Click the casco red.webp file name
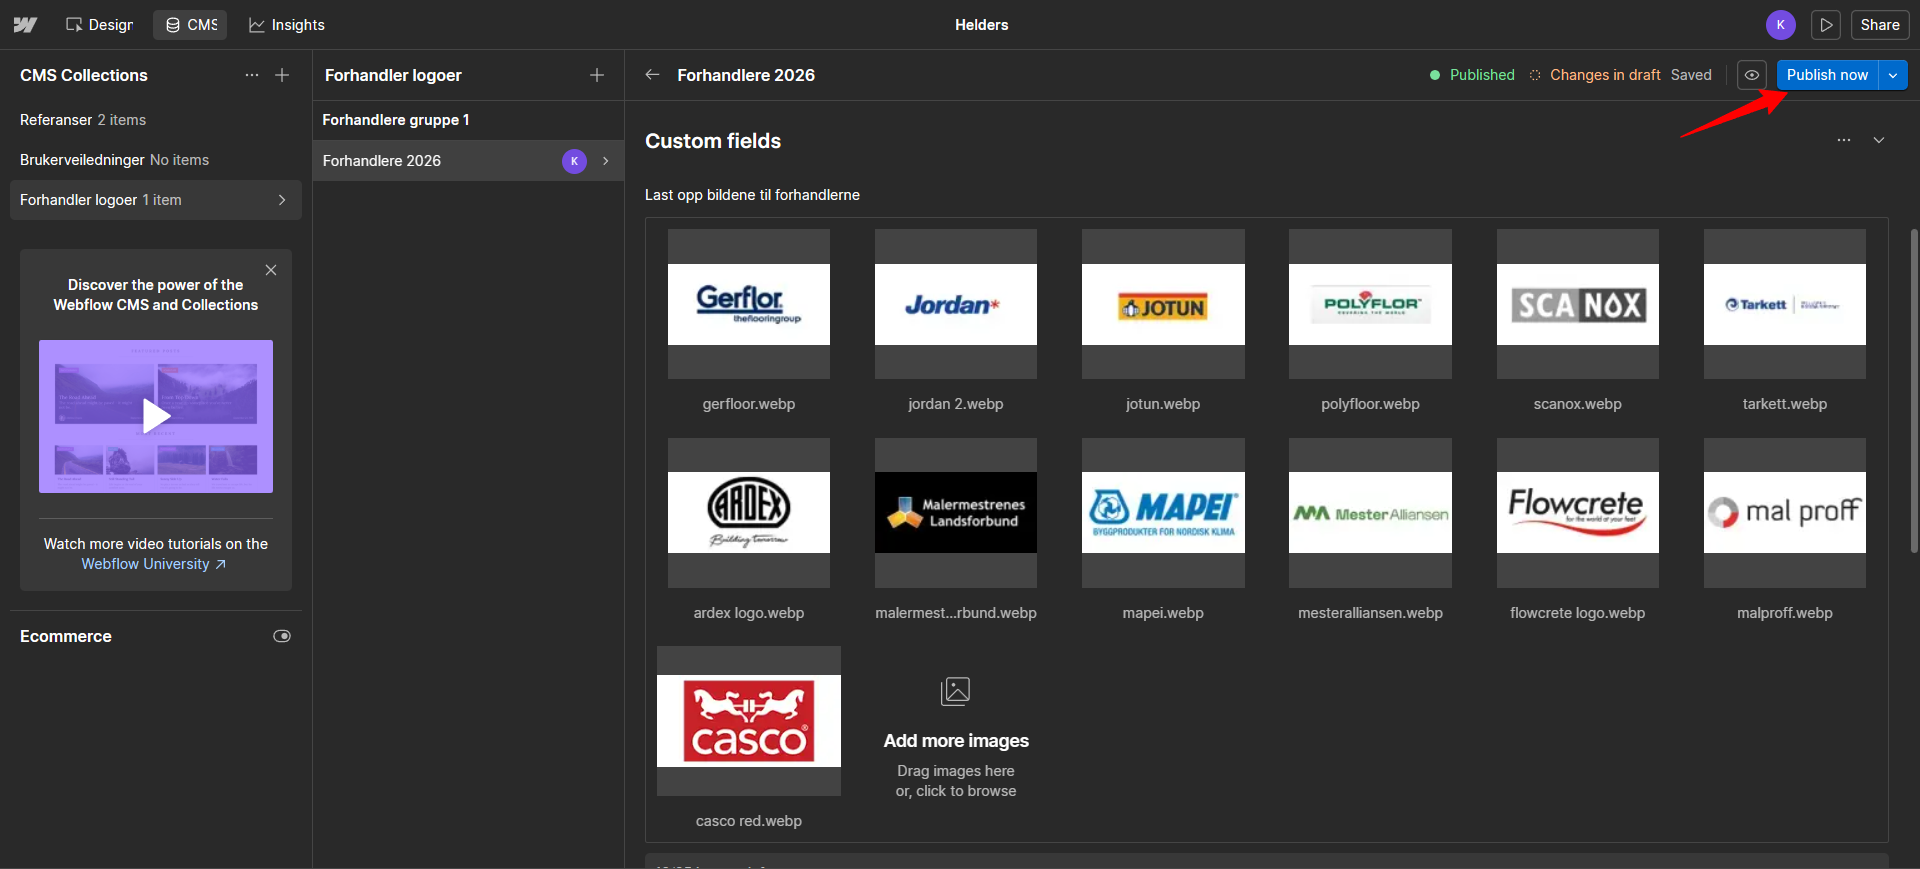This screenshot has height=869, width=1920. 749,821
